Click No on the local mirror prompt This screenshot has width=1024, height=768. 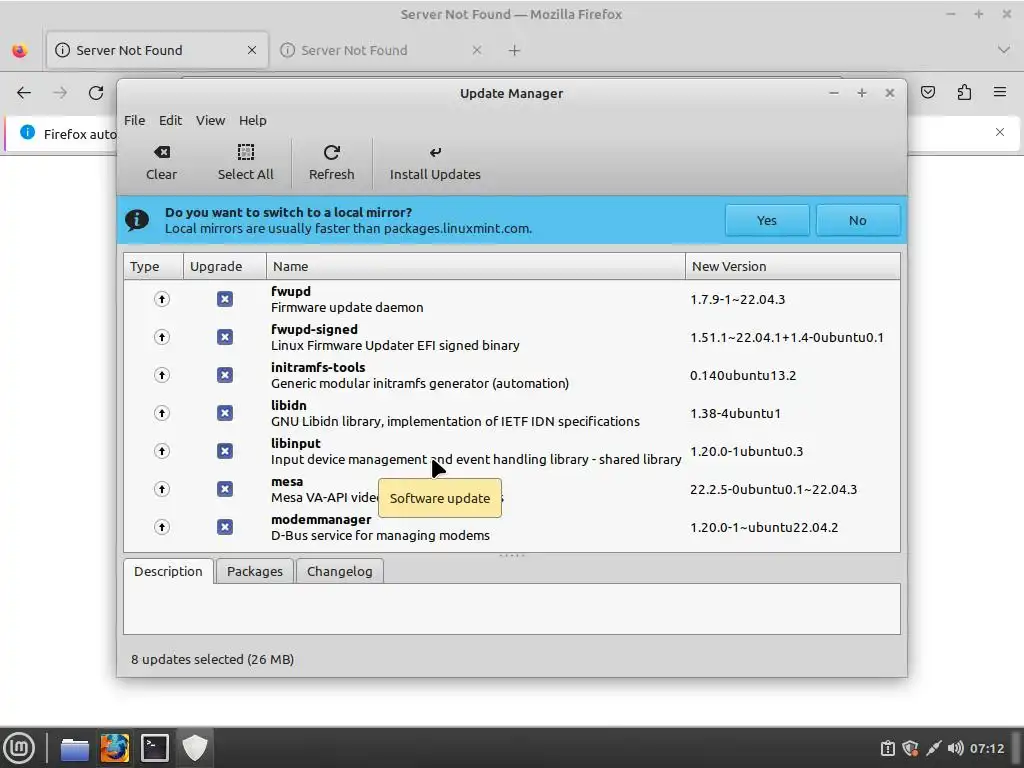[x=857, y=220]
